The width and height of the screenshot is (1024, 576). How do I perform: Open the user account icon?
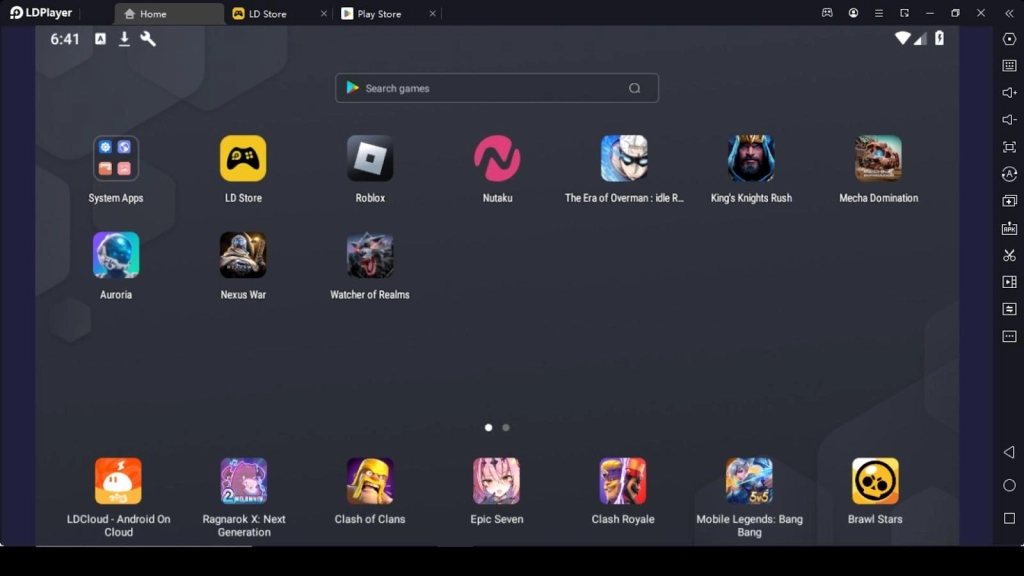coord(853,13)
